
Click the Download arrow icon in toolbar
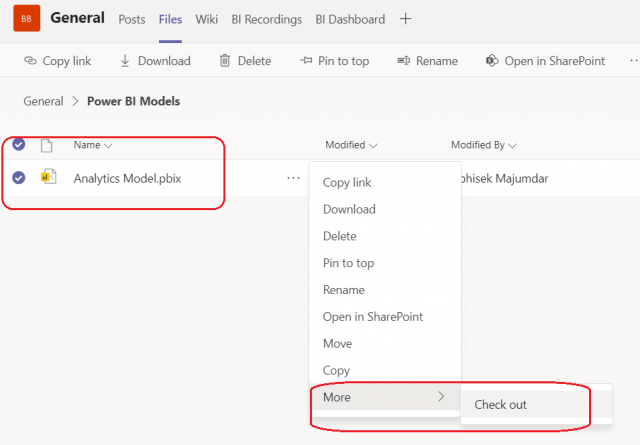pyautogui.click(x=125, y=61)
